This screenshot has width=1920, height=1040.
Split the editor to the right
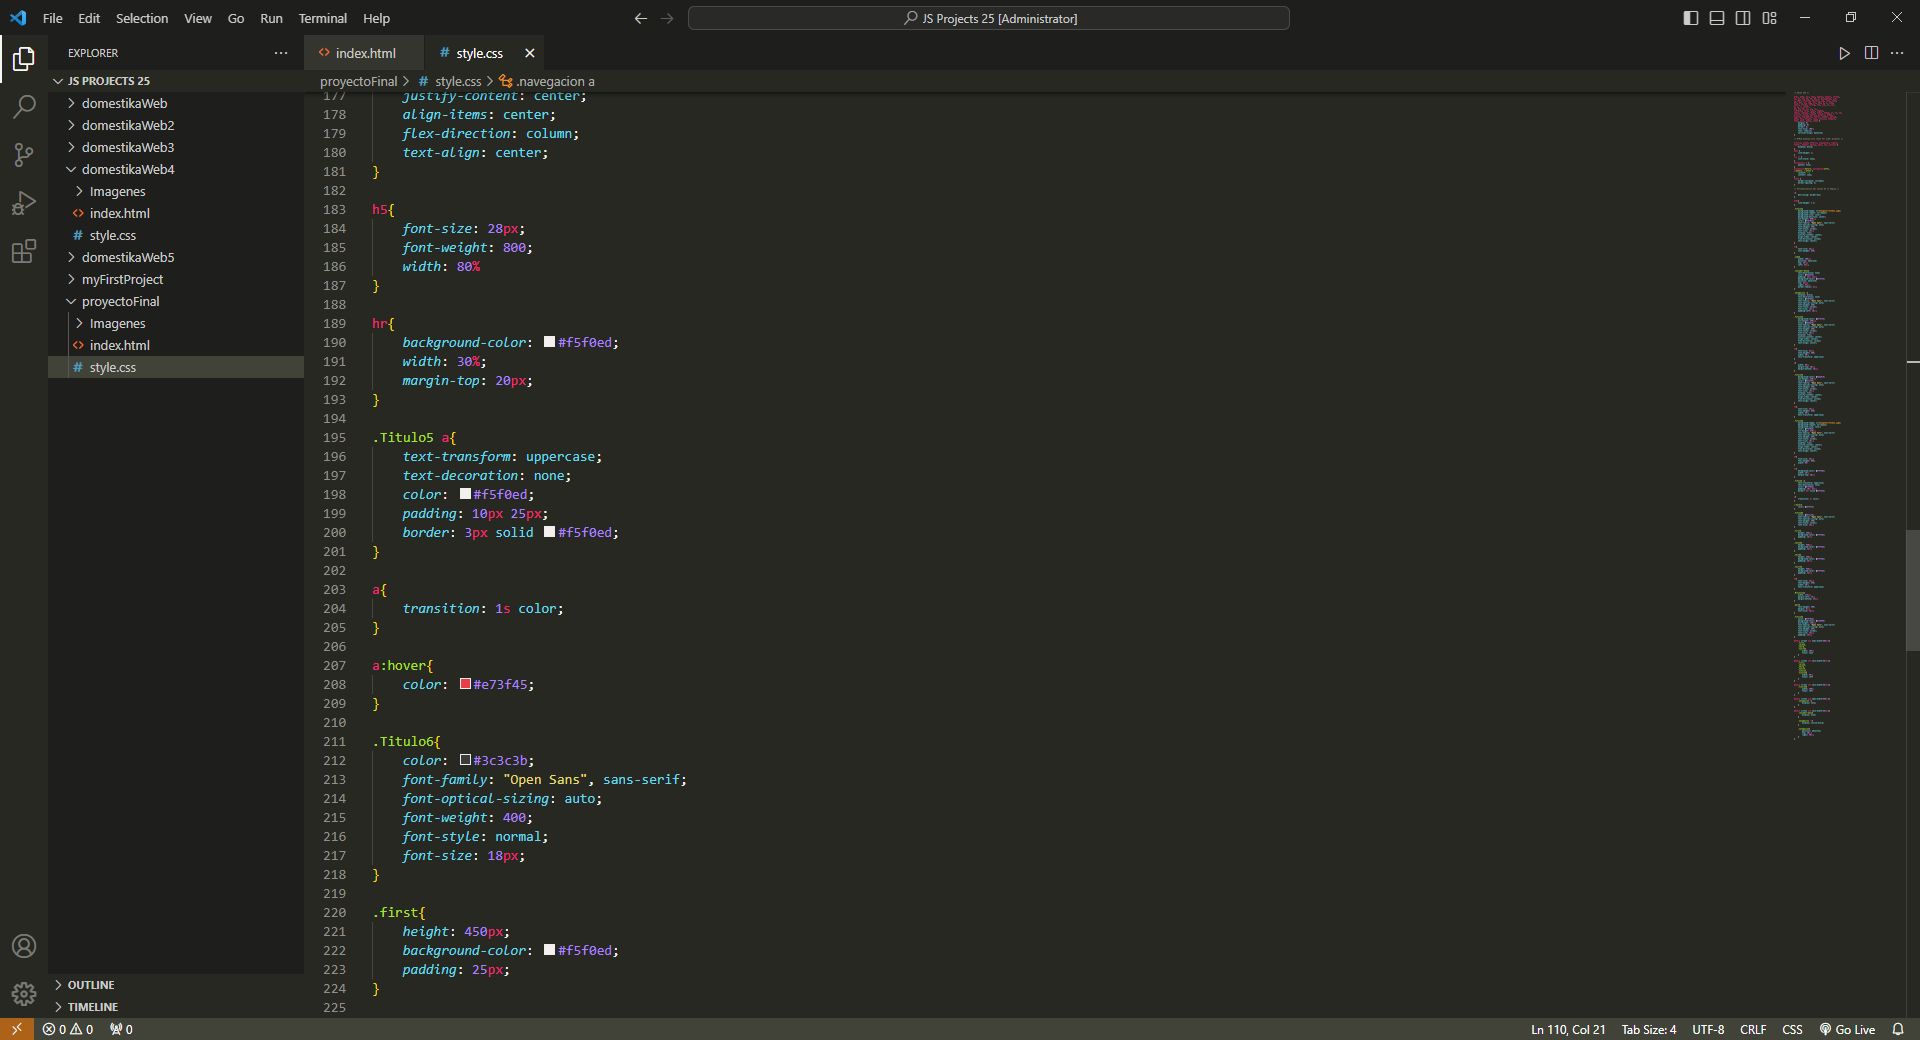click(x=1871, y=53)
